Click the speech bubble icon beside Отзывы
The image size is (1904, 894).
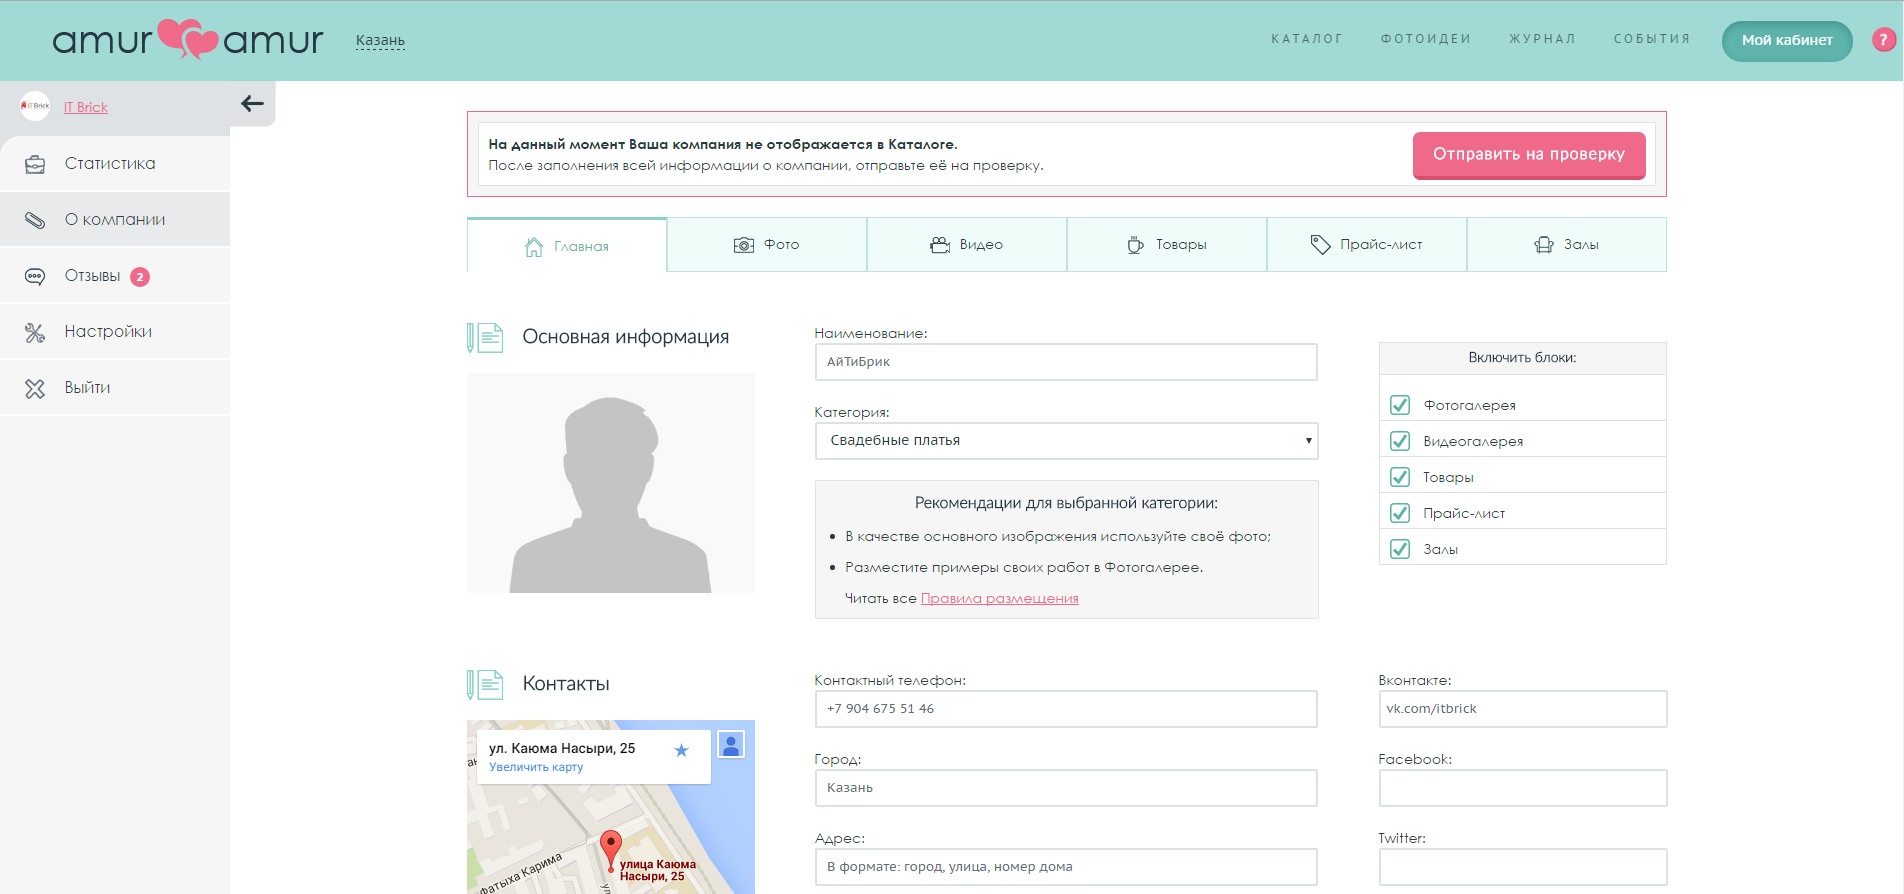(35, 276)
